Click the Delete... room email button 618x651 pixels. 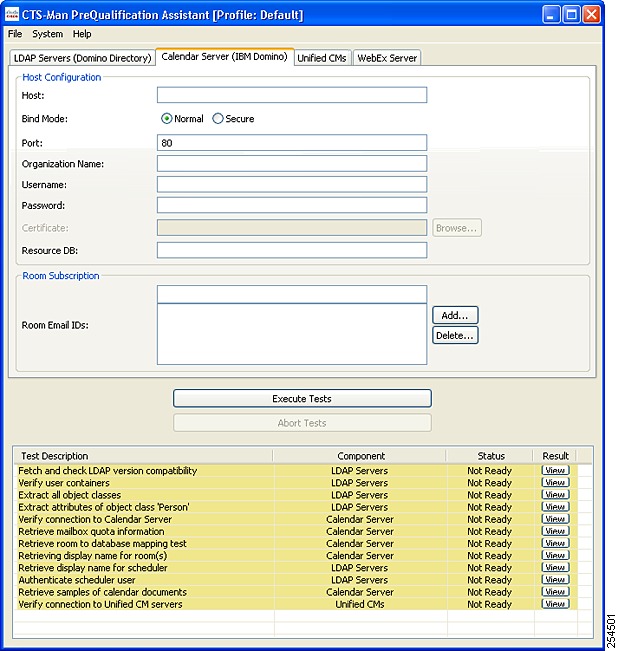(455, 335)
